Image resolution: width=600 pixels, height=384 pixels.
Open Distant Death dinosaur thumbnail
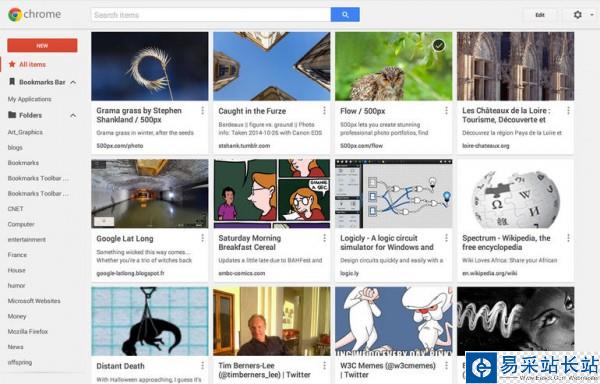[x=150, y=321]
